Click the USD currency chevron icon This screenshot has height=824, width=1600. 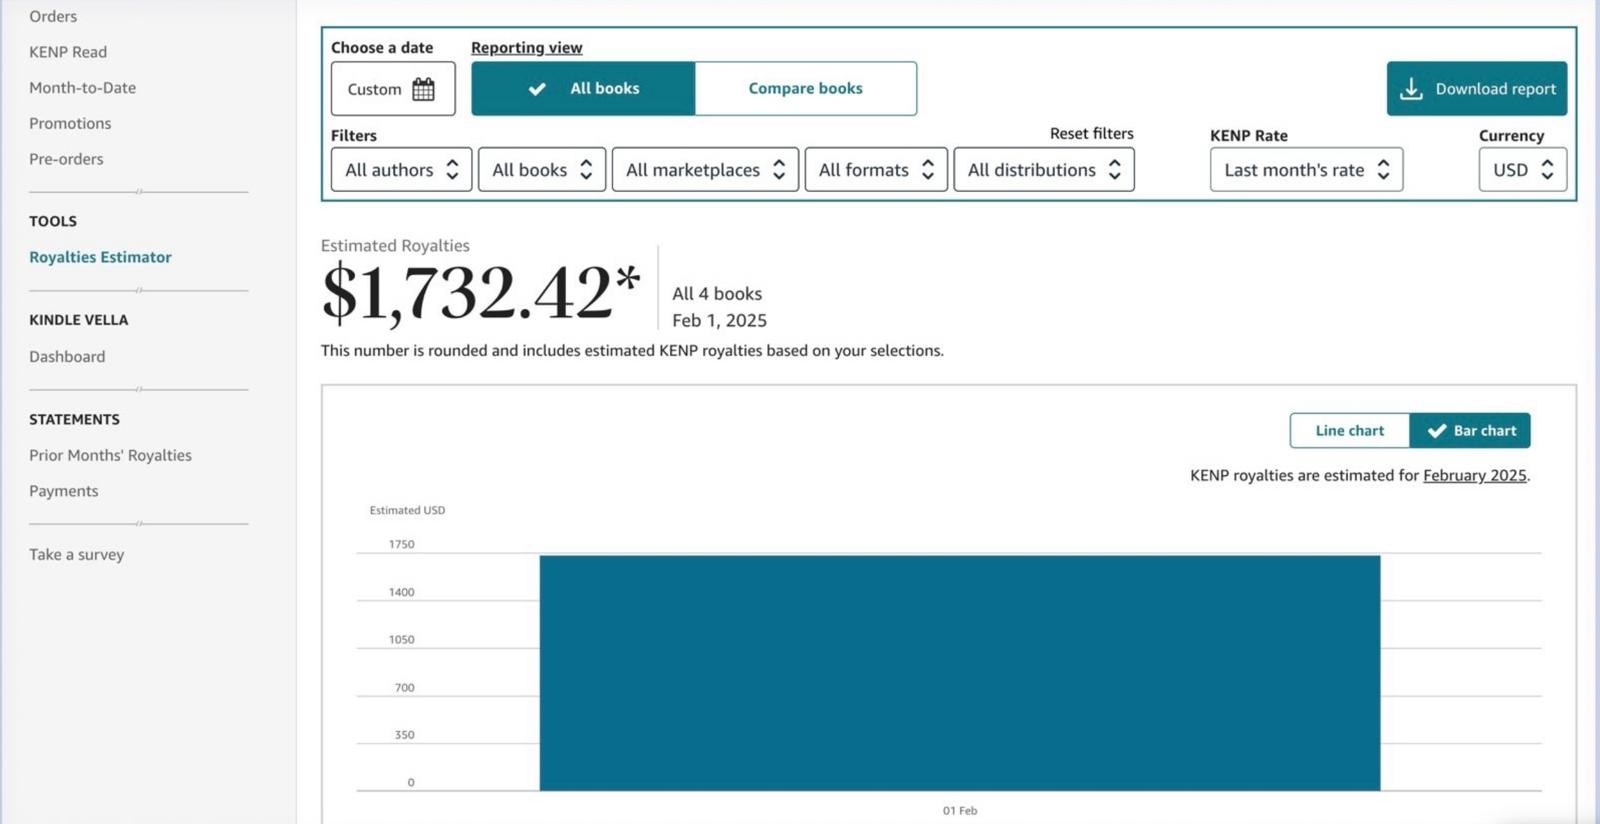point(1547,170)
